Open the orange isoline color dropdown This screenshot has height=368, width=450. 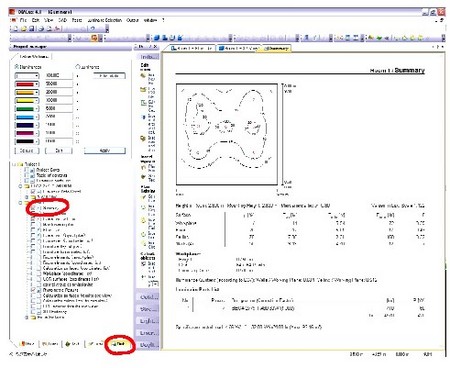(37, 92)
